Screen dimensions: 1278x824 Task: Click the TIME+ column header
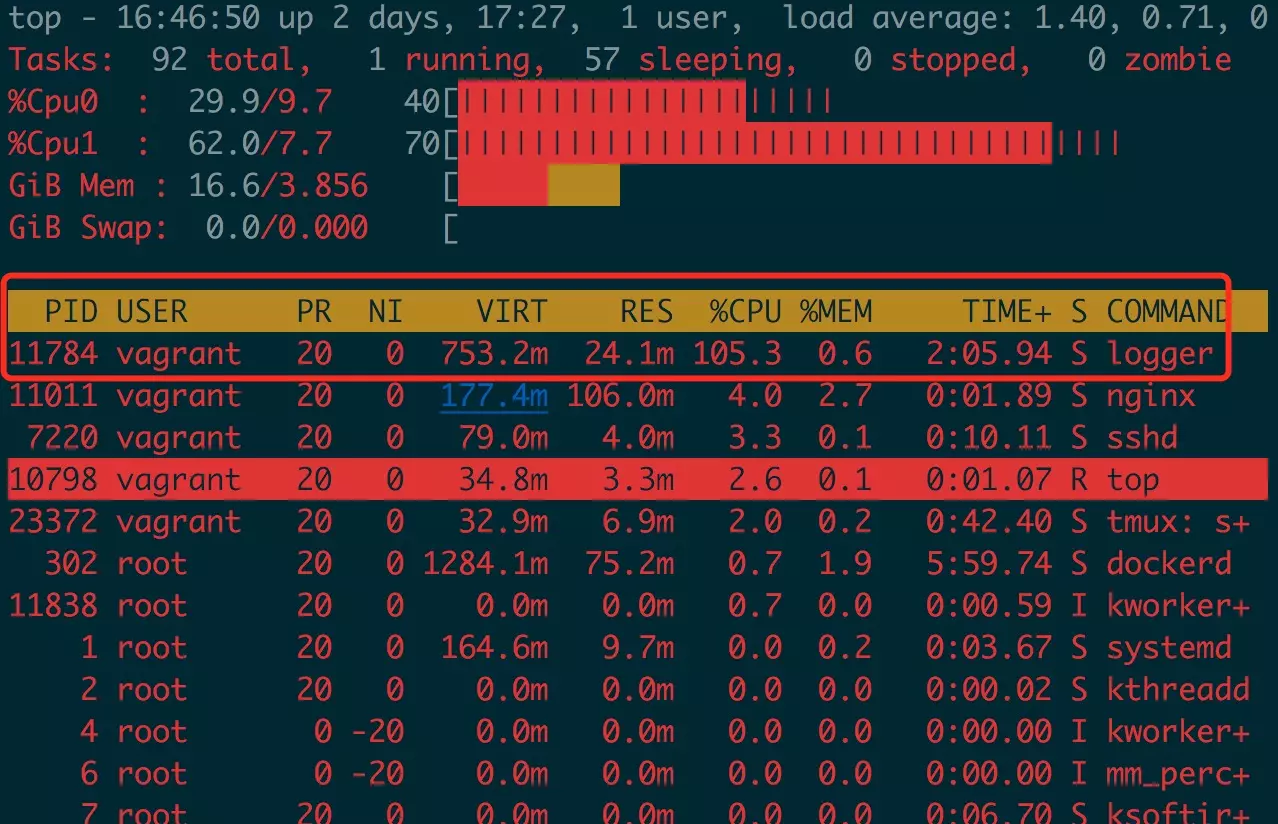(1007, 312)
